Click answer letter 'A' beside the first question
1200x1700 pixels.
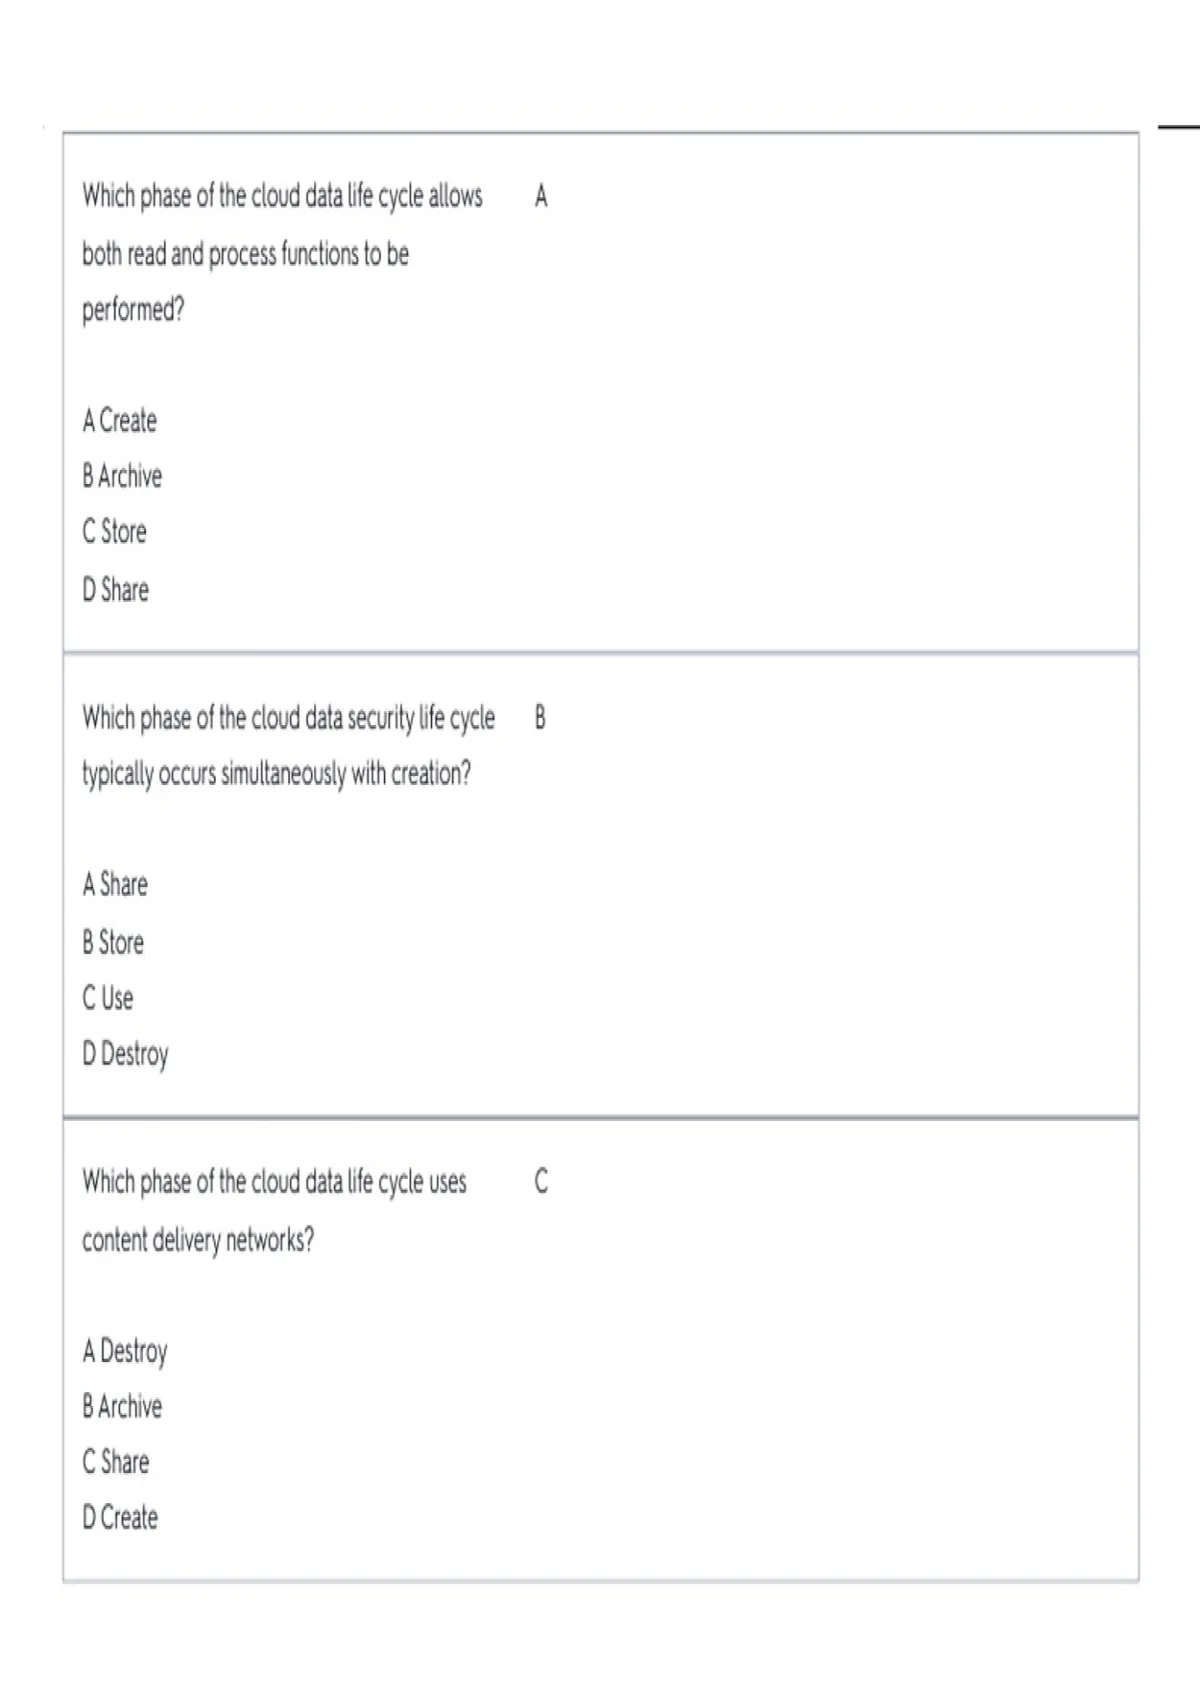(x=541, y=196)
